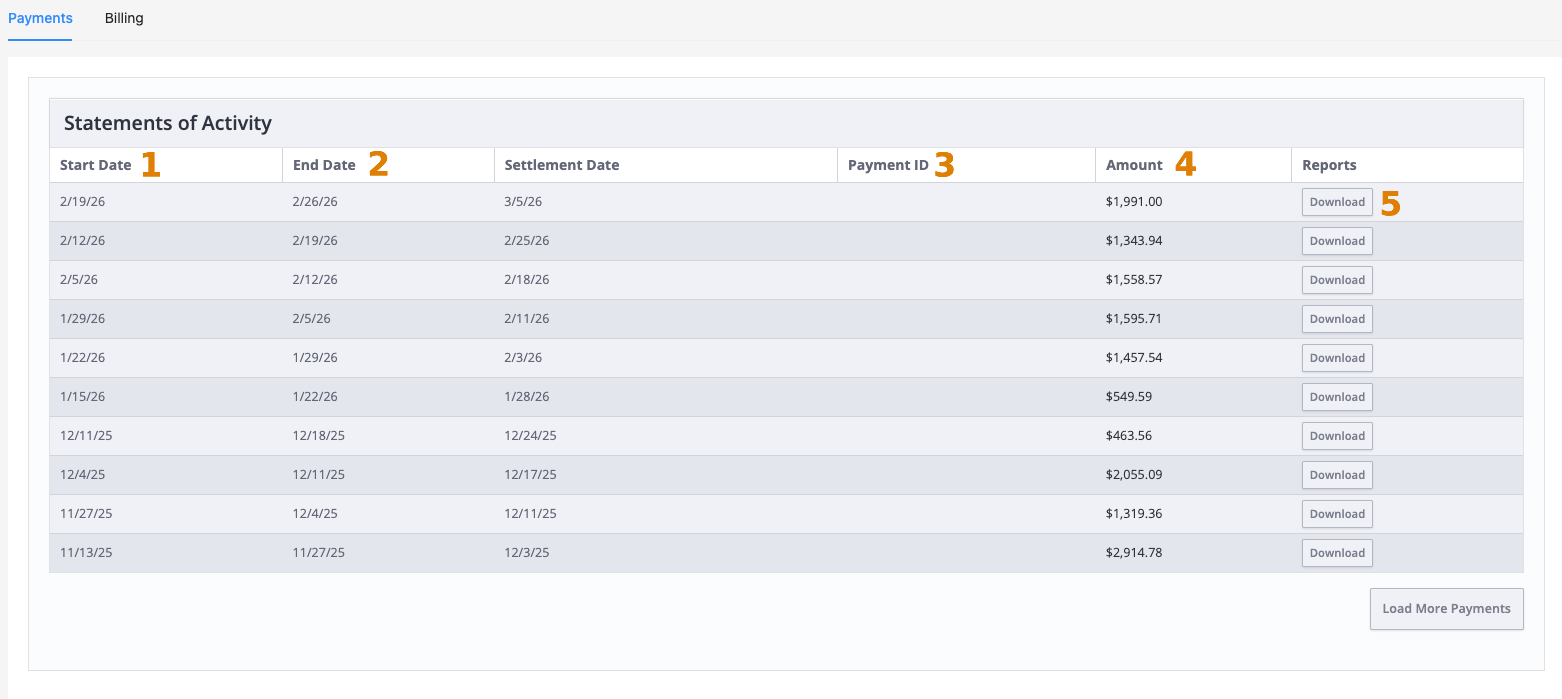This screenshot has width=1562, height=699.
Task: Download the $1,558.57 statement report
Action: (x=1337, y=280)
